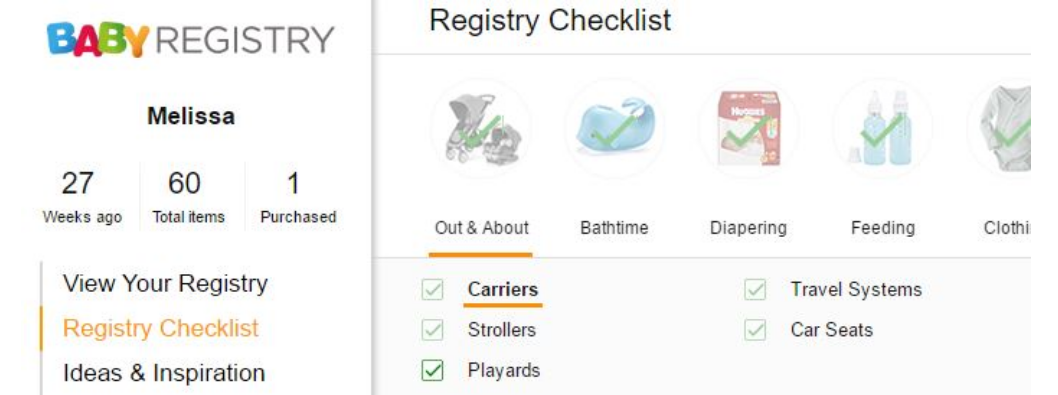Open the Feeding tab label
1058x395 pixels.
click(x=883, y=228)
